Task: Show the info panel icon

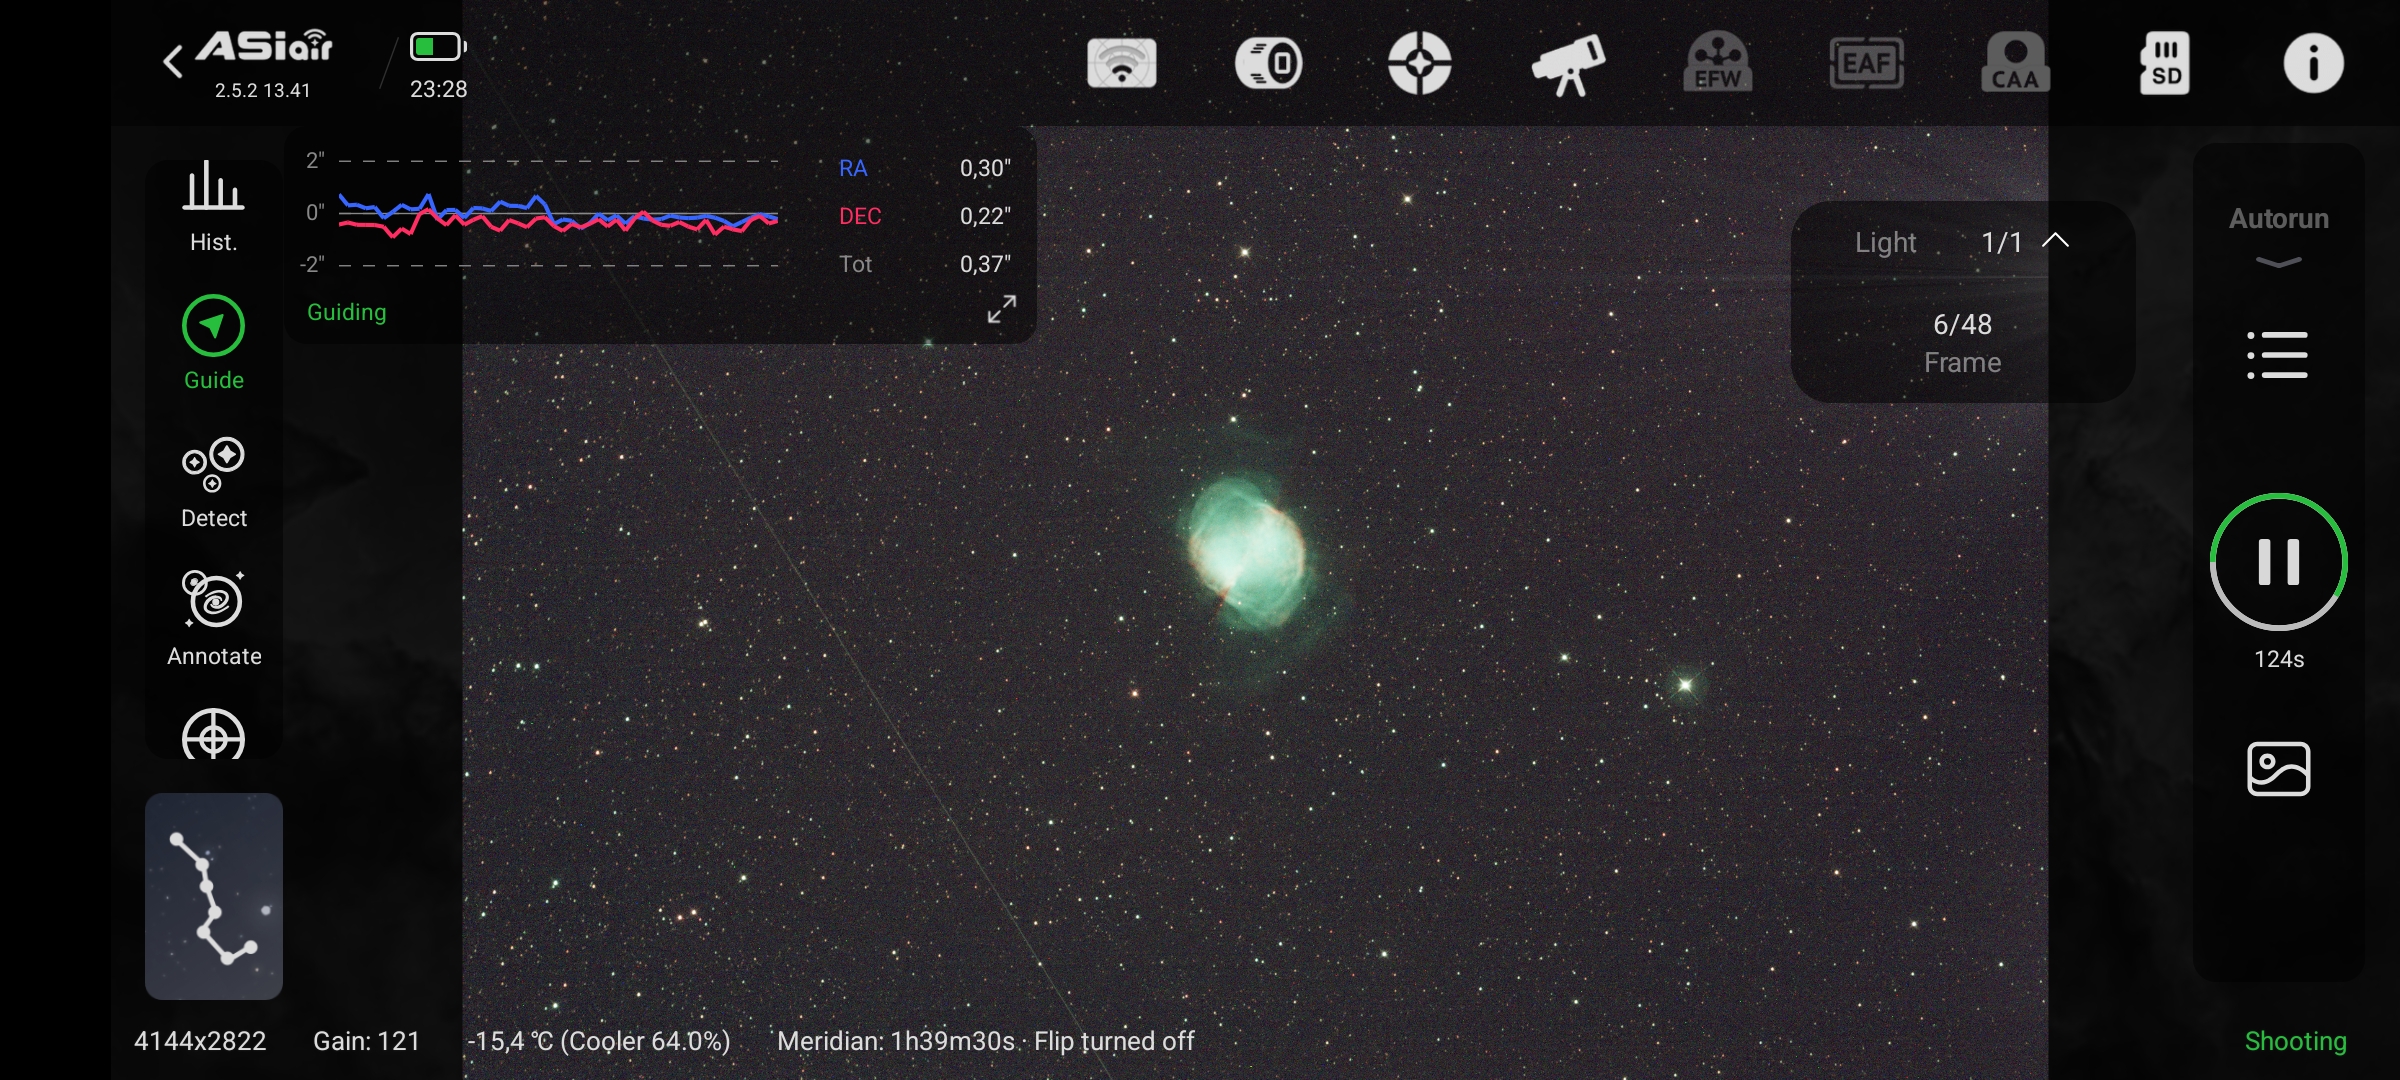Action: click(2313, 63)
